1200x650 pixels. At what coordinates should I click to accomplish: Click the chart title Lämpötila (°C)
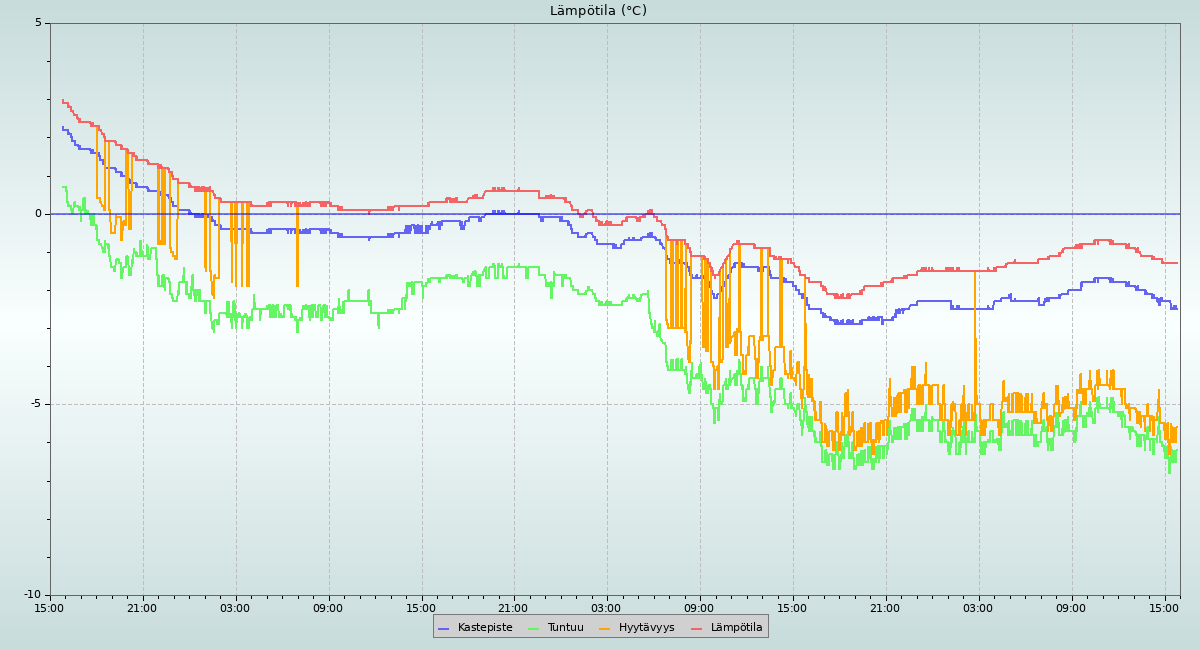click(x=598, y=11)
